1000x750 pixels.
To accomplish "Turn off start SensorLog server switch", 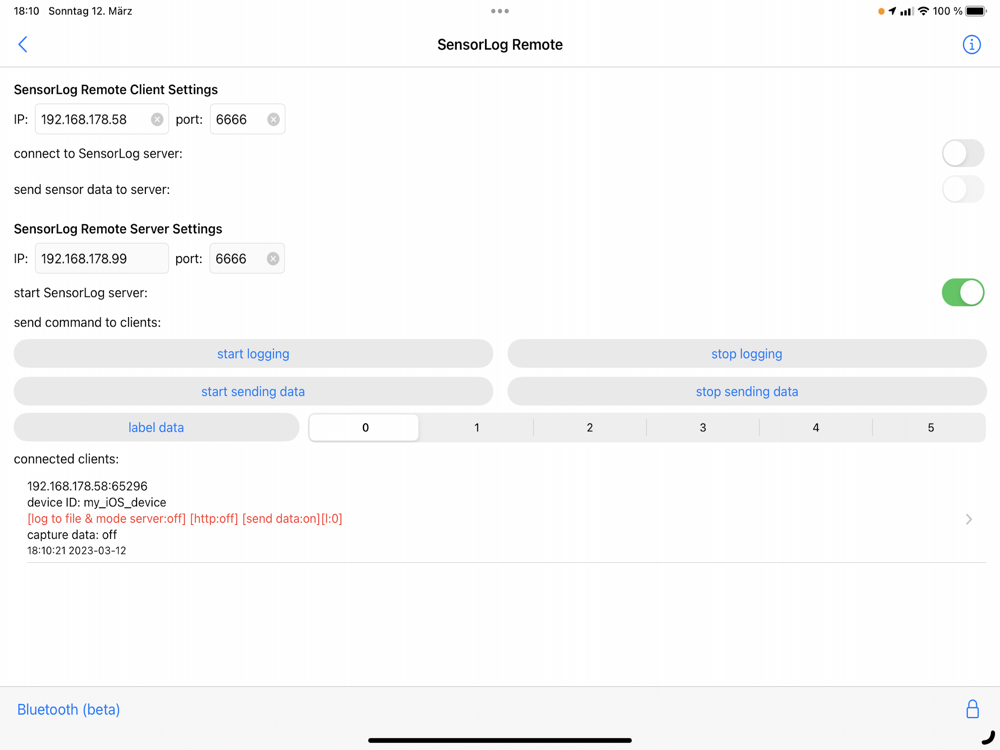I will 963,293.
